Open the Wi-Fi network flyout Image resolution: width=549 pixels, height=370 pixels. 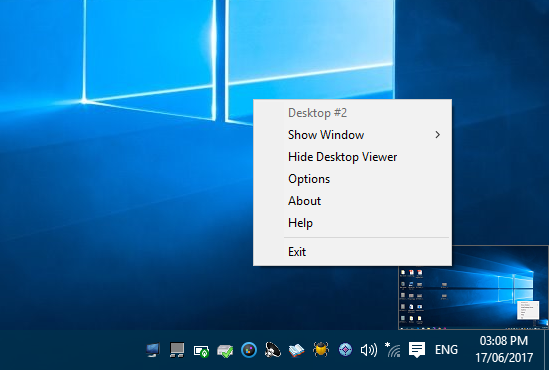pos(392,350)
